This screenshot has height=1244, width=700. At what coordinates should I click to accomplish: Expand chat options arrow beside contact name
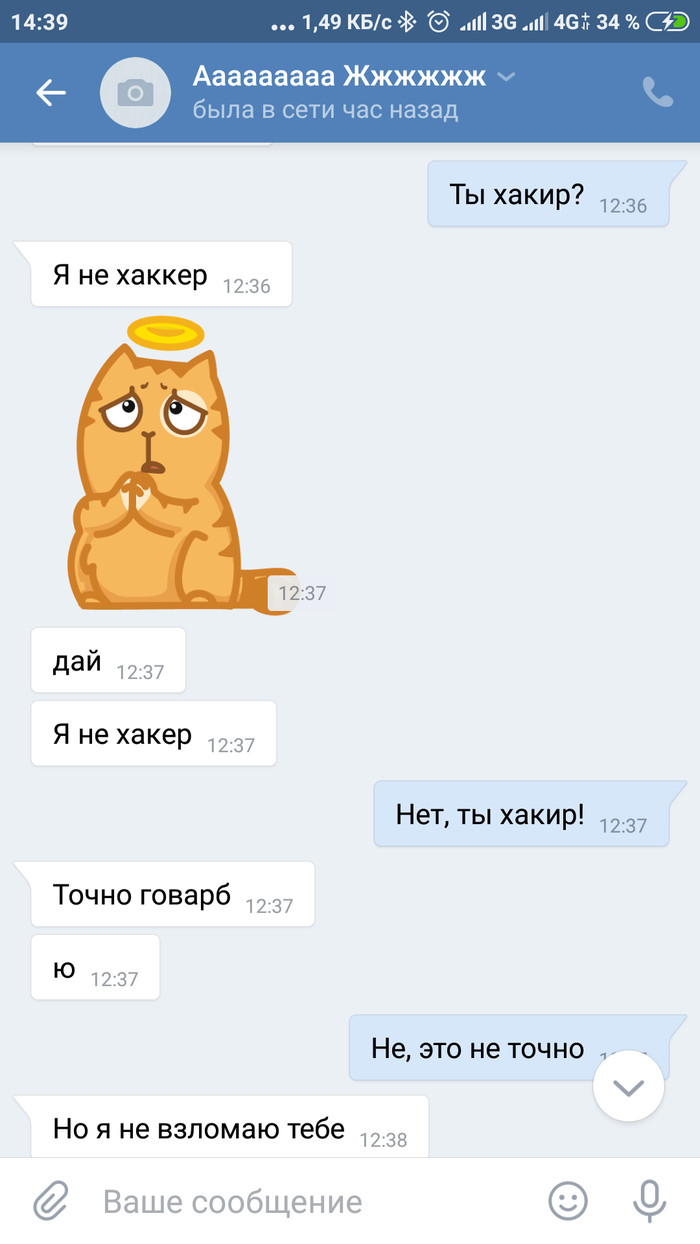coord(506,76)
